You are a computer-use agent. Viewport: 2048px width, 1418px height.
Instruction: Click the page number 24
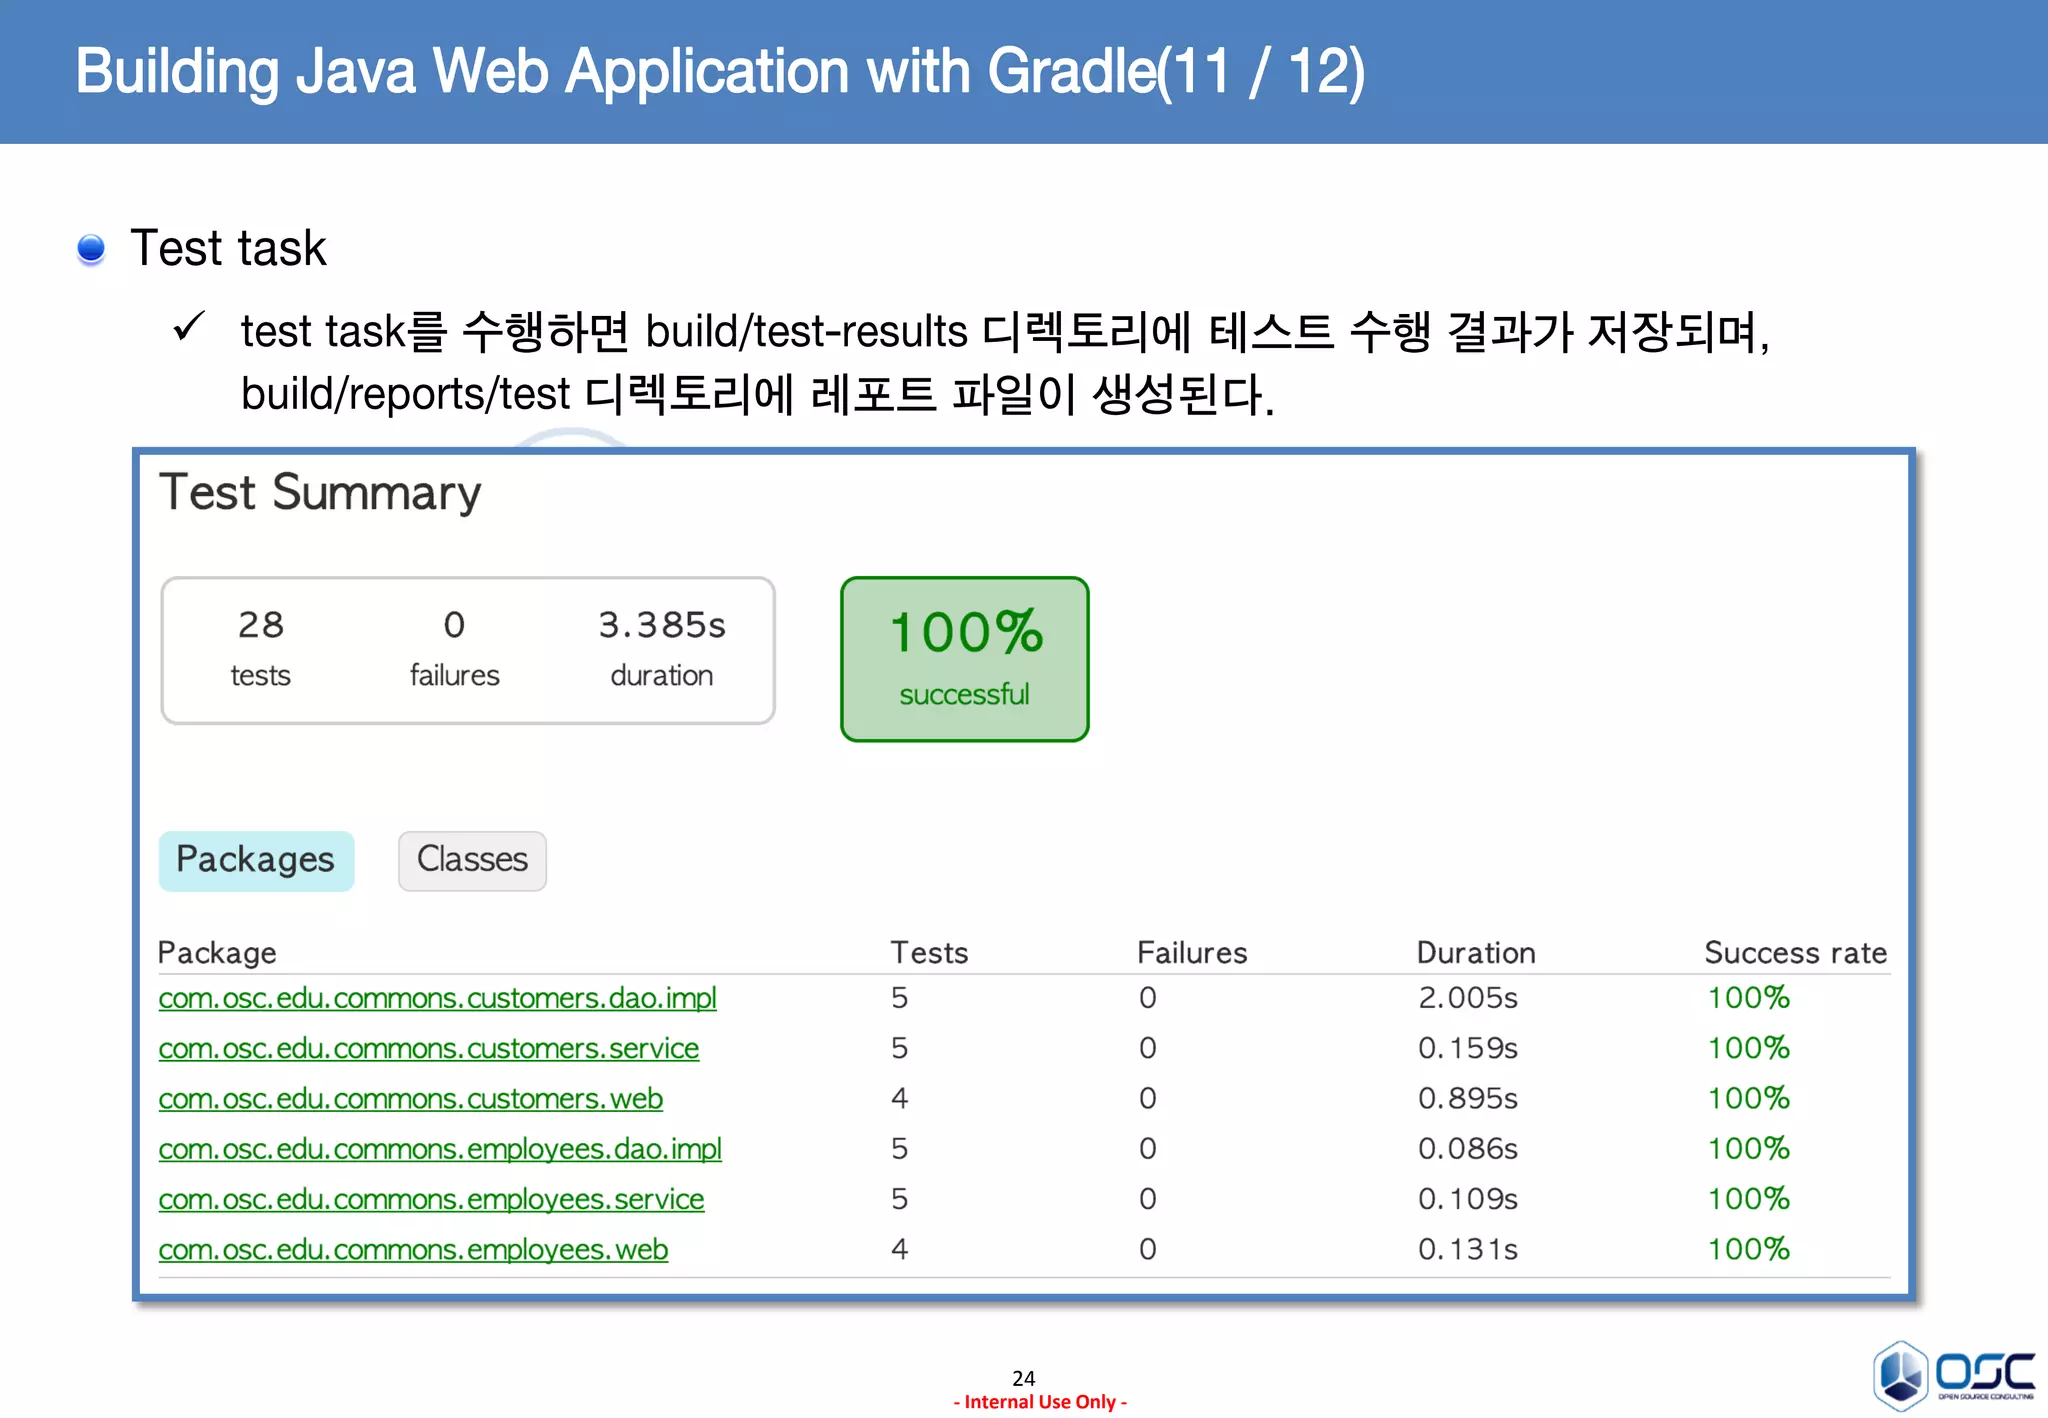click(x=1023, y=1377)
